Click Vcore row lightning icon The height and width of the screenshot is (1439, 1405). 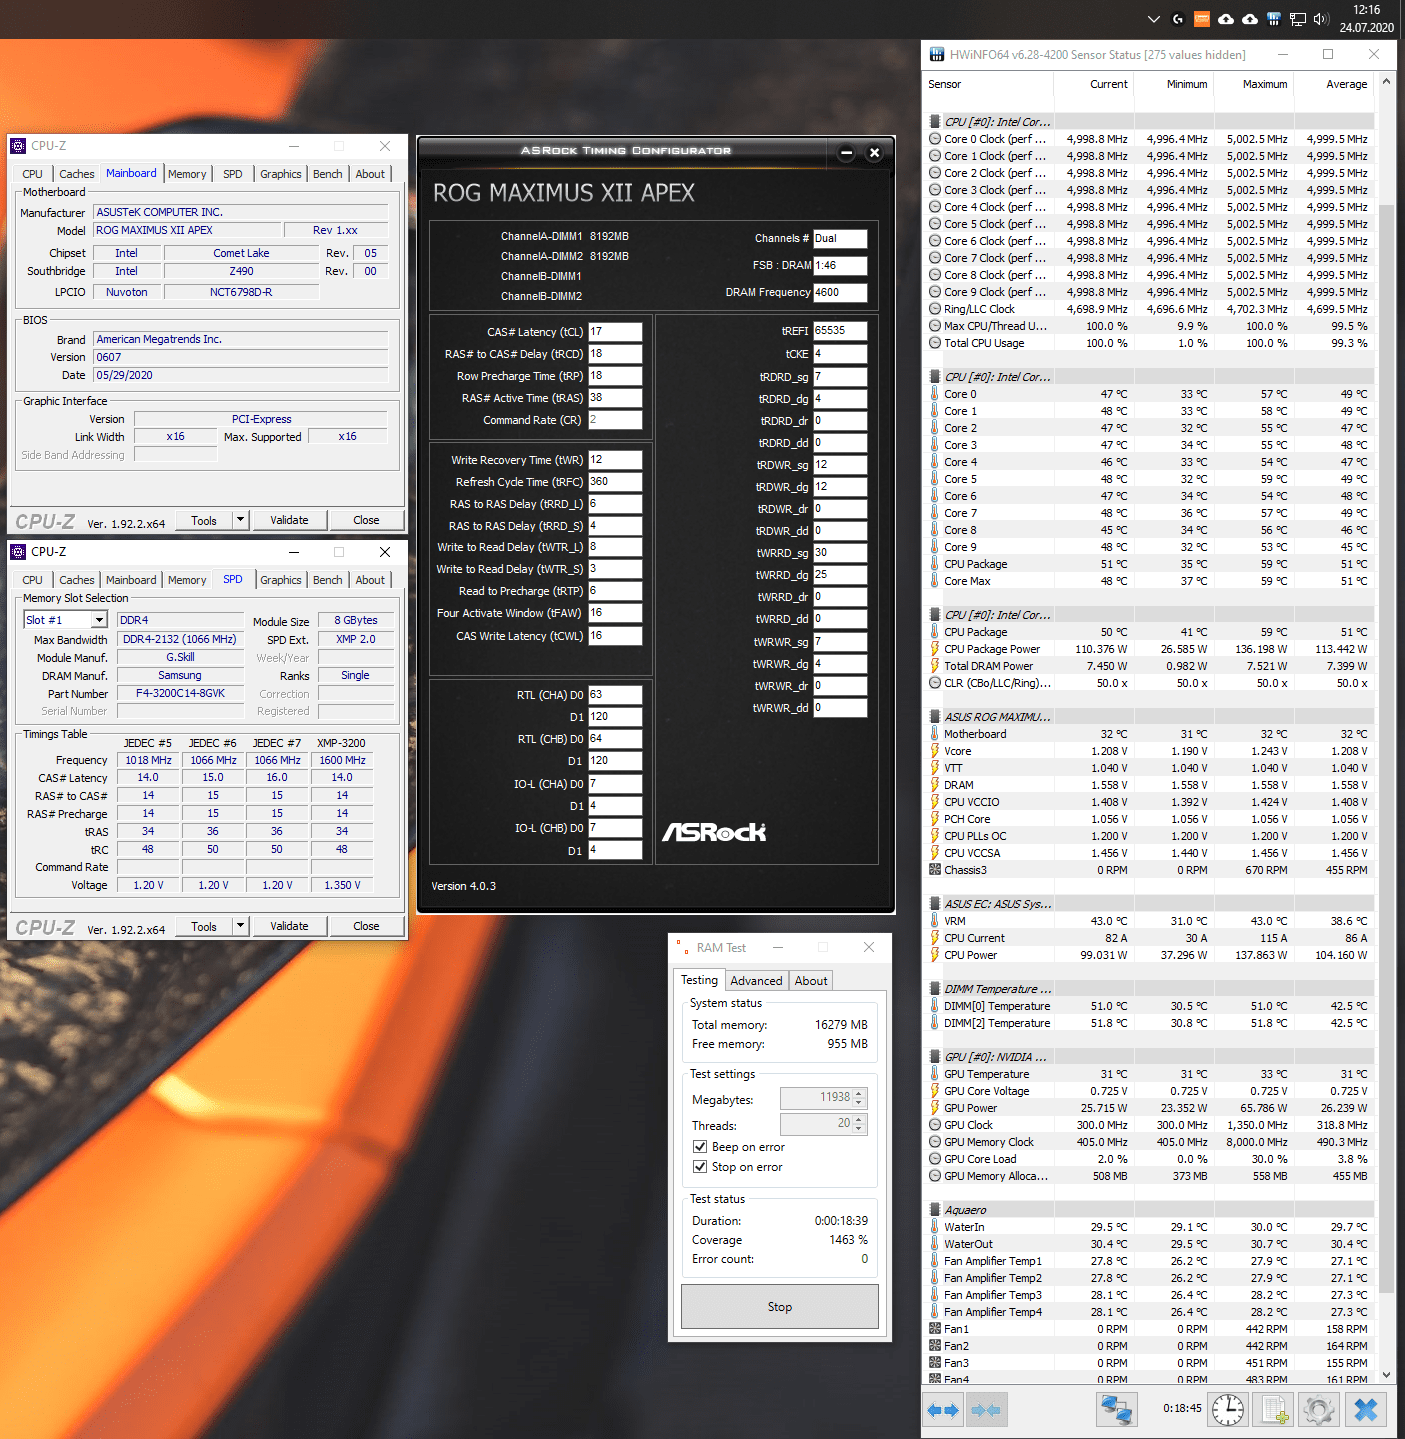935,751
